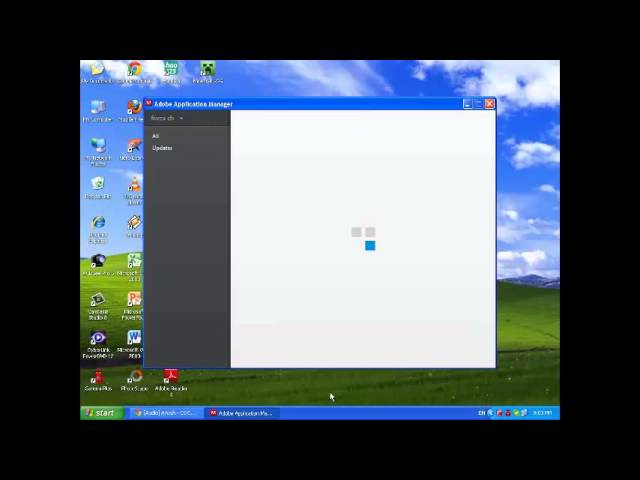Open the webcam application desktop shortcut
The image size is (640, 480).
coord(98,265)
